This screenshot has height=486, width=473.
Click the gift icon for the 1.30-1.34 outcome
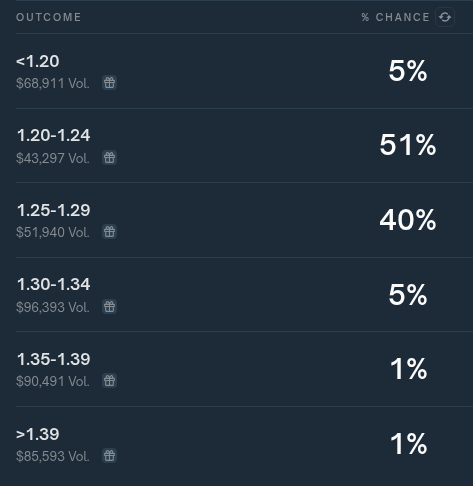(109, 306)
